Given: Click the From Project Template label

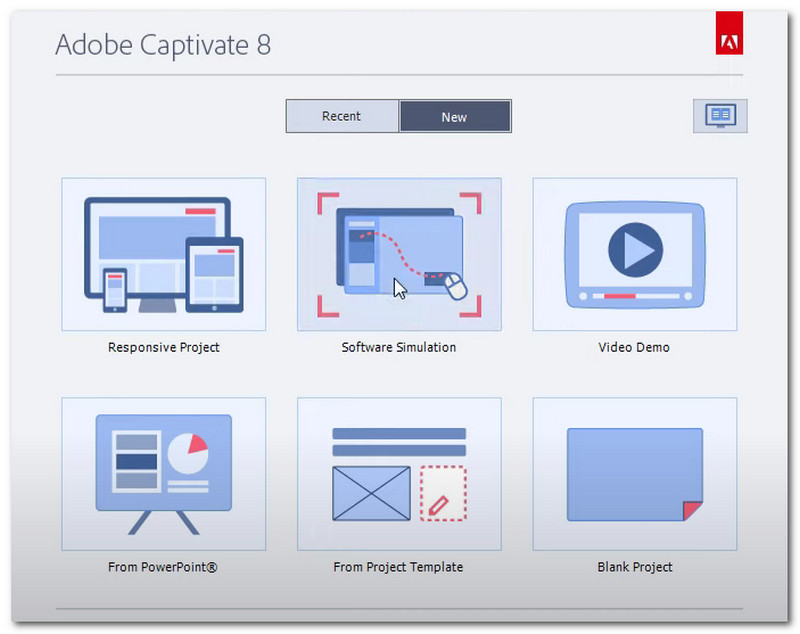Looking at the screenshot, I should point(398,567).
